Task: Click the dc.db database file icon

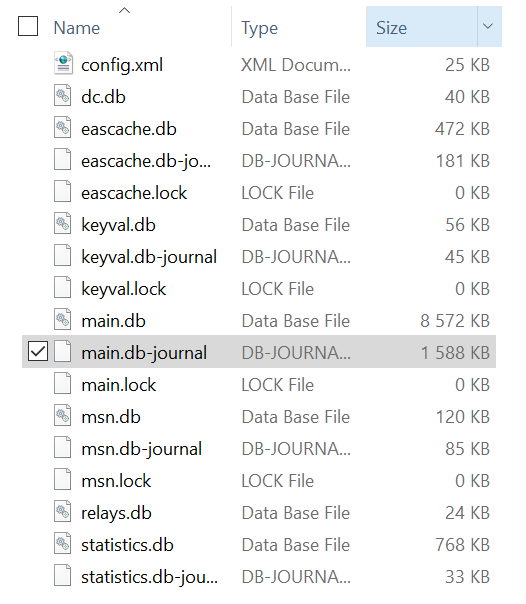Action: 63,96
